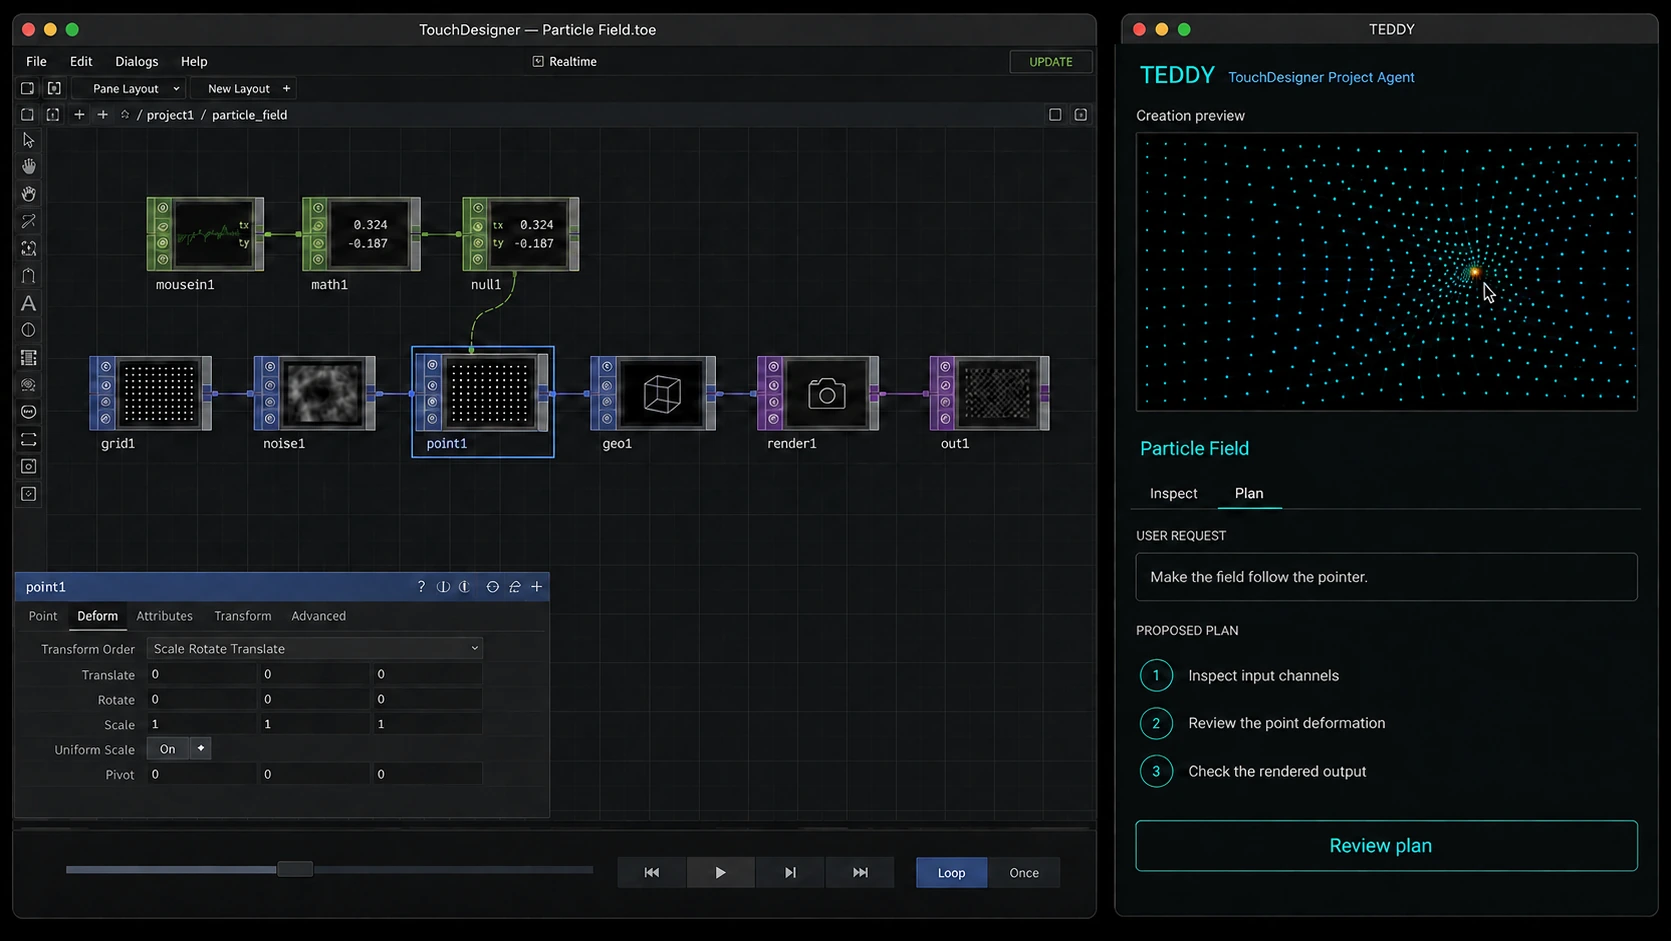
Task: Open the File menu
Action: (x=36, y=62)
